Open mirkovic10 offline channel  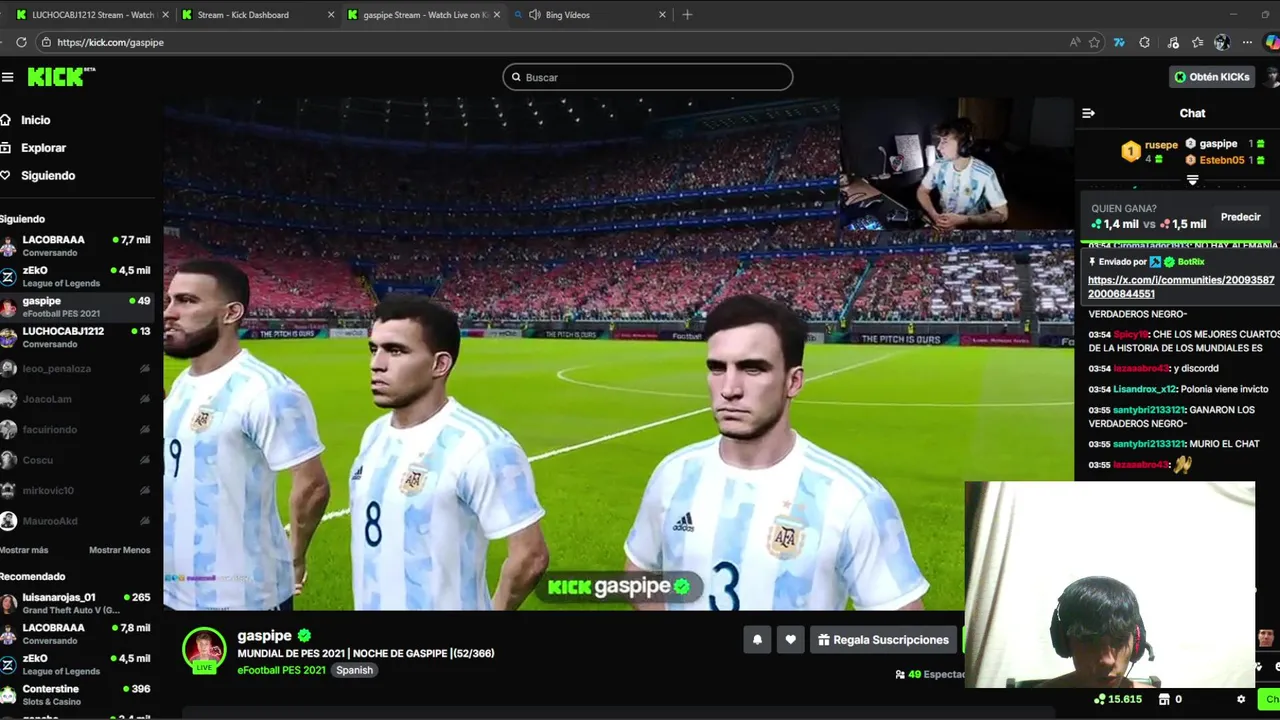77,491
